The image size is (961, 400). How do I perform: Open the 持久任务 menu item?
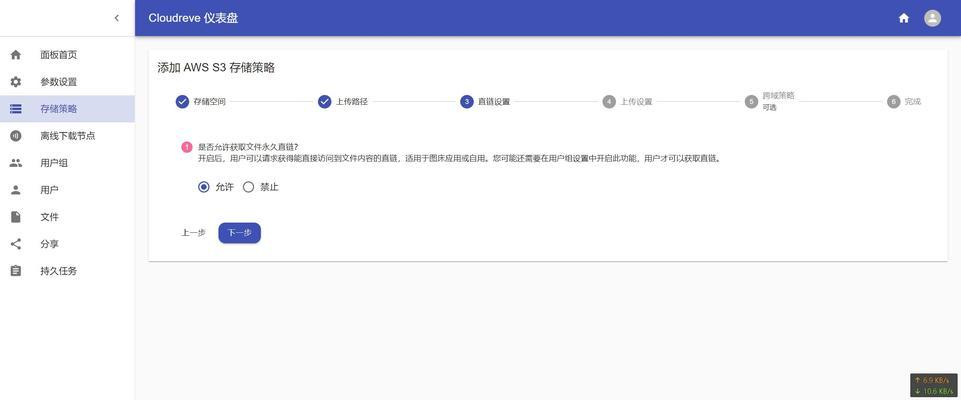point(67,270)
